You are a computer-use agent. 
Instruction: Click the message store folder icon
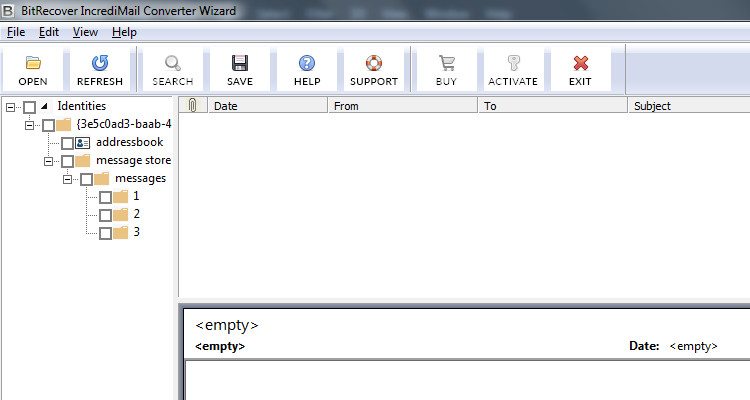[x=83, y=160]
